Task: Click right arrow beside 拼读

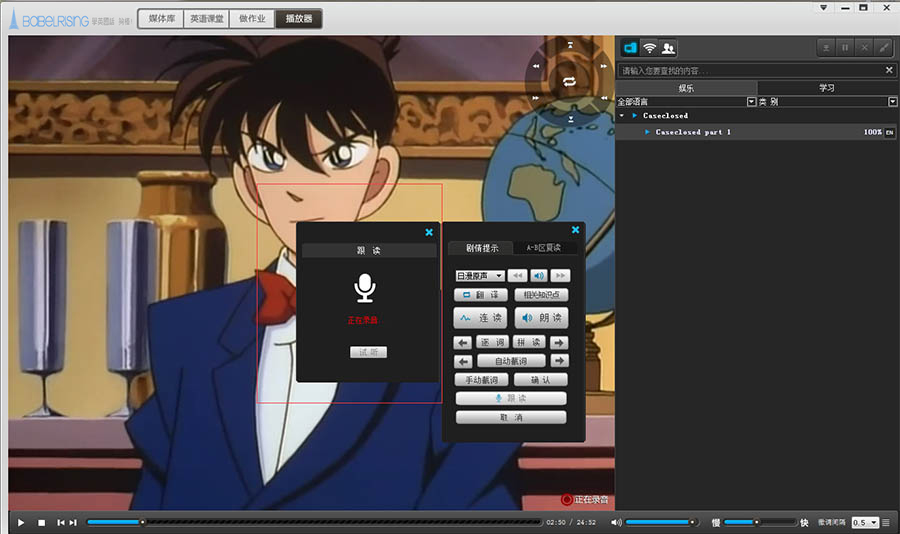Action: tap(559, 343)
